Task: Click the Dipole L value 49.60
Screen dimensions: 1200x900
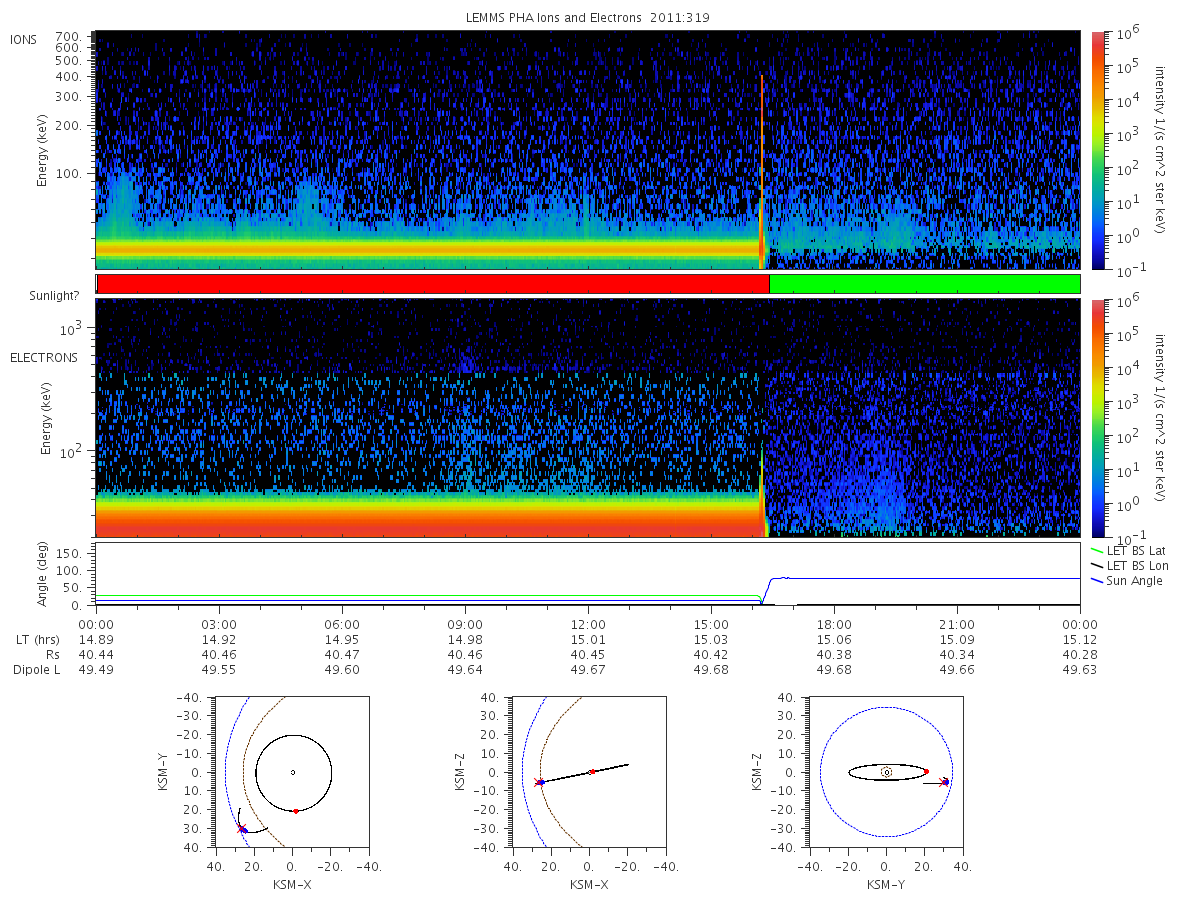Action: [342, 669]
